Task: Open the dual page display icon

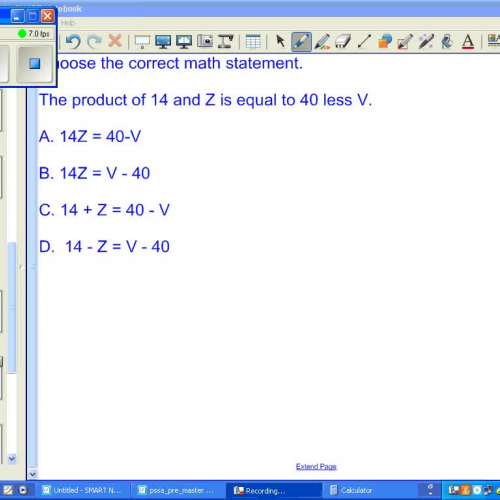Action: pyautogui.click(x=184, y=42)
